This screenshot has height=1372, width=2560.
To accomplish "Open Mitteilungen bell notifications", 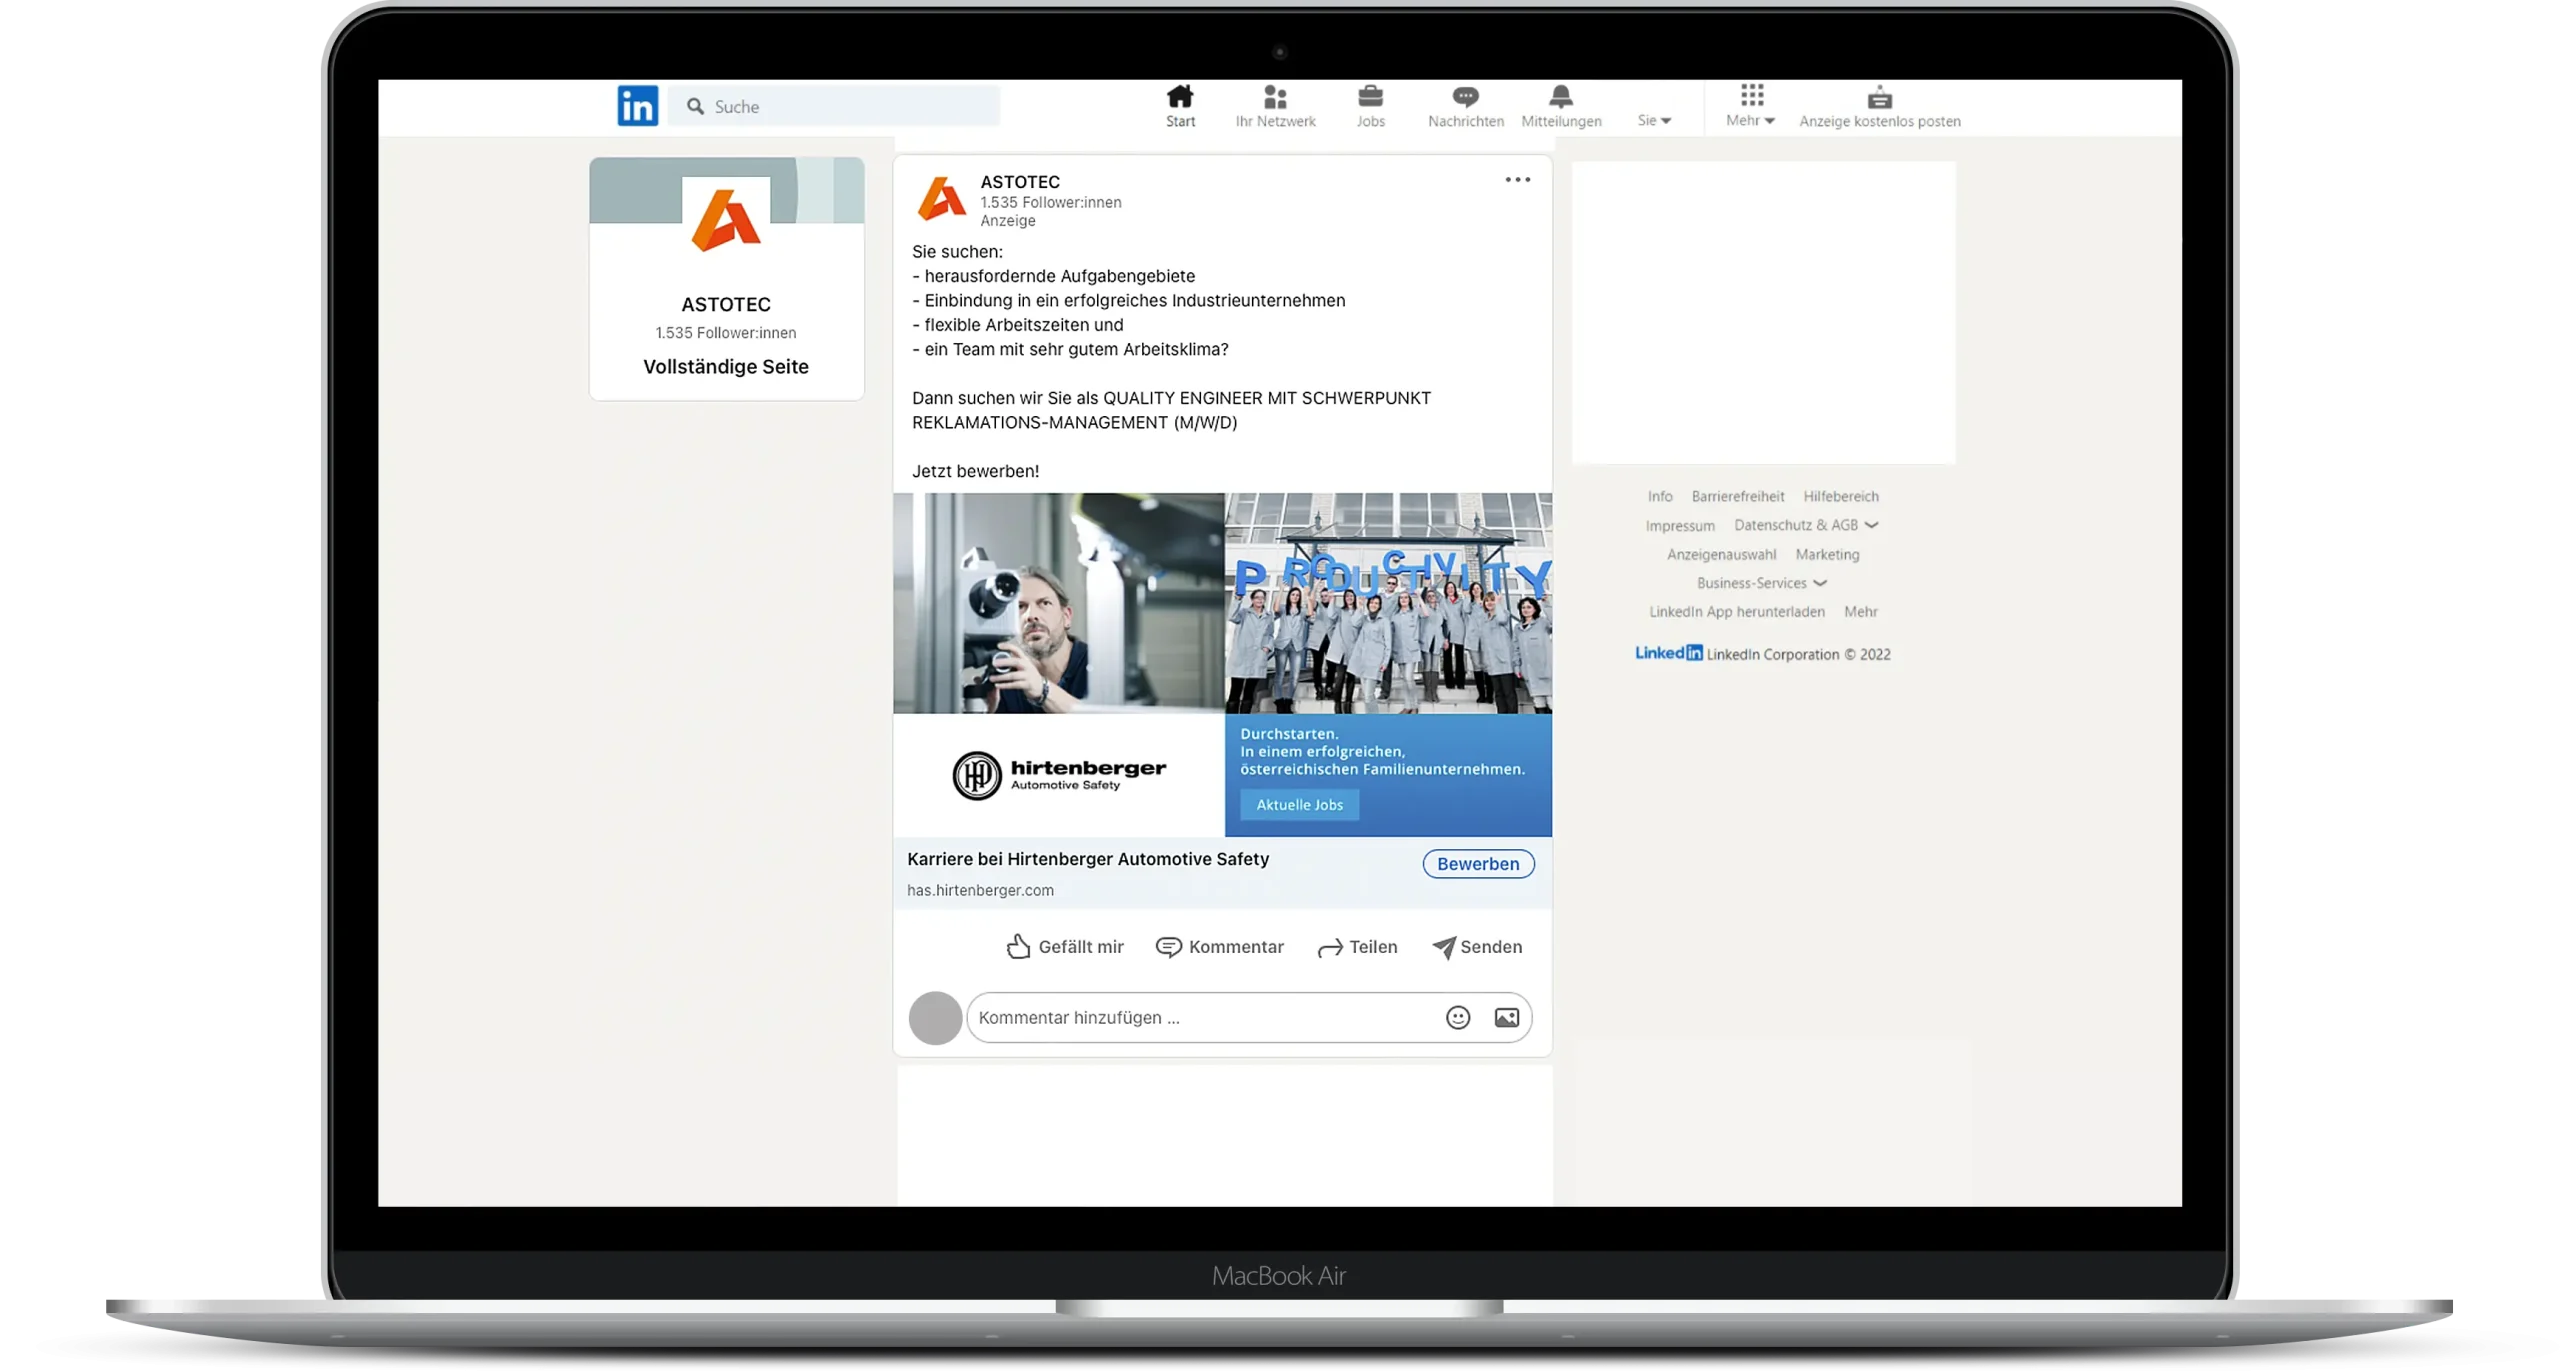I will click(1560, 97).
